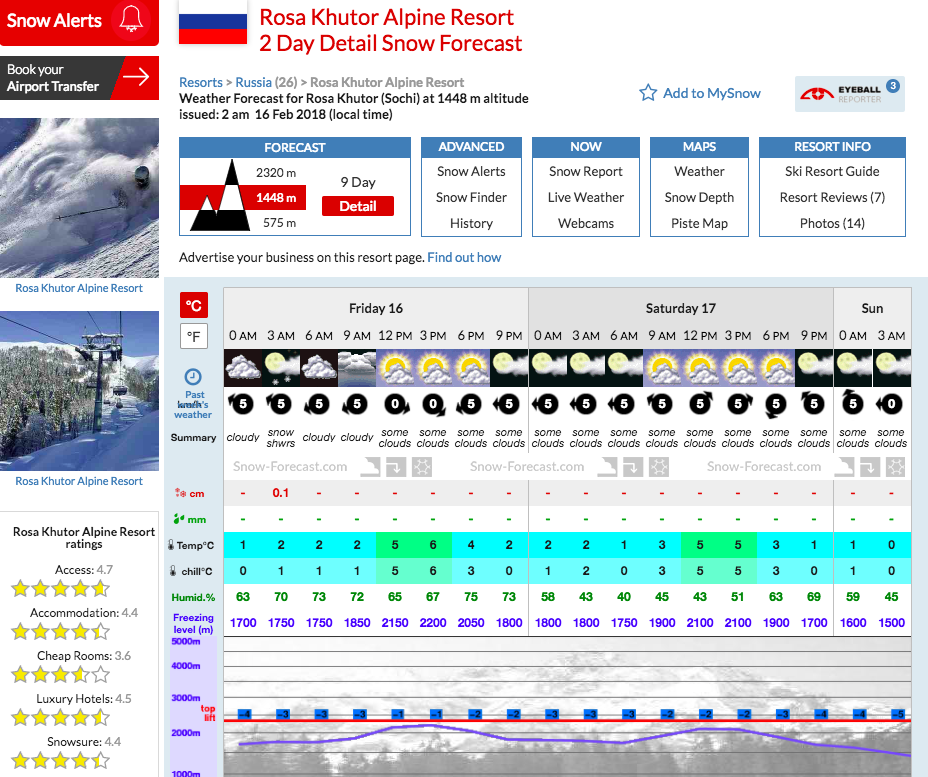Click Resorts breadcrumb link
This screenshot has width=928, height=777.
click(201, 82)
